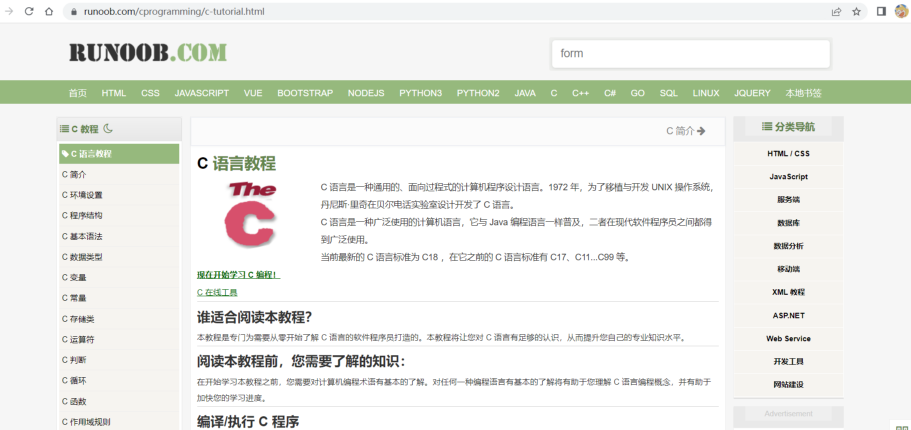Screen dimensions: 911x430
Task: Open NODEJS in navigation bar
Action: click(x=366, y=93)
